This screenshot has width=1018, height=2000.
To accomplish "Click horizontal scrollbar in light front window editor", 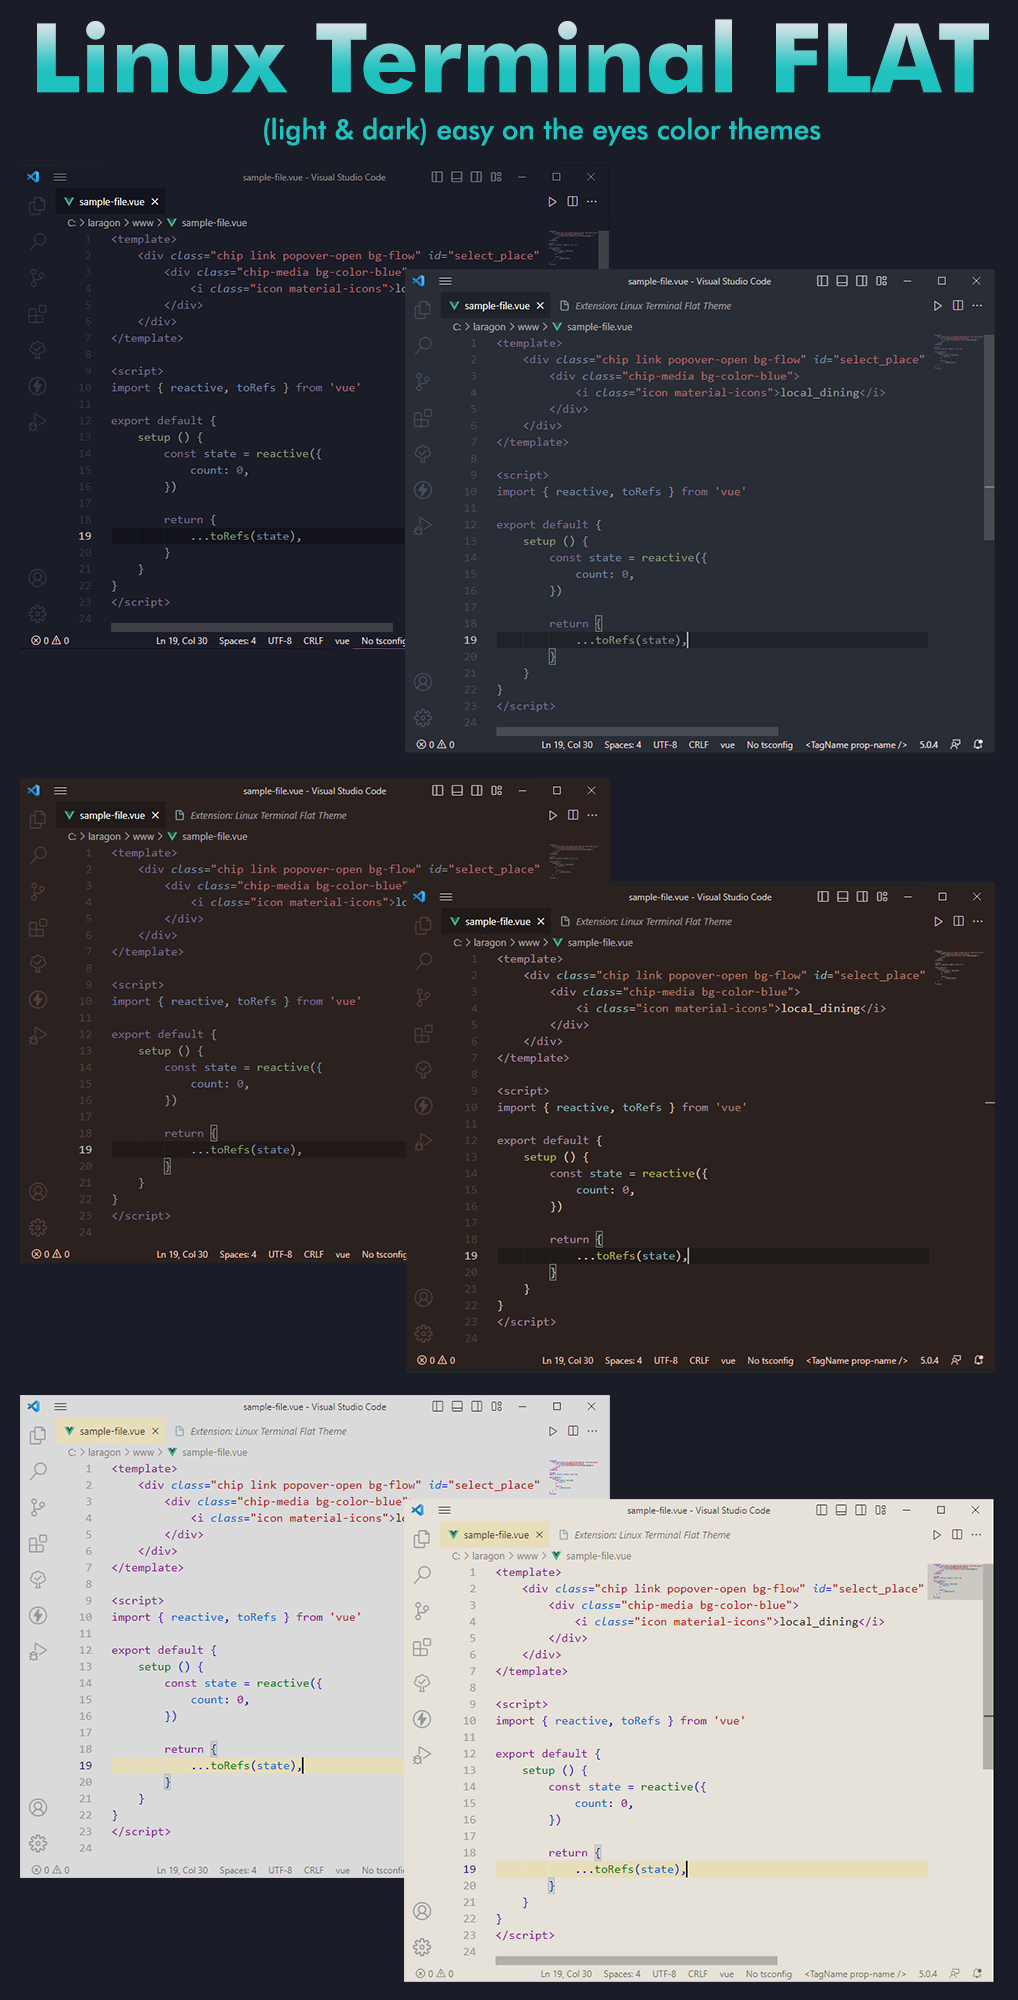I will click(636, 1961).
